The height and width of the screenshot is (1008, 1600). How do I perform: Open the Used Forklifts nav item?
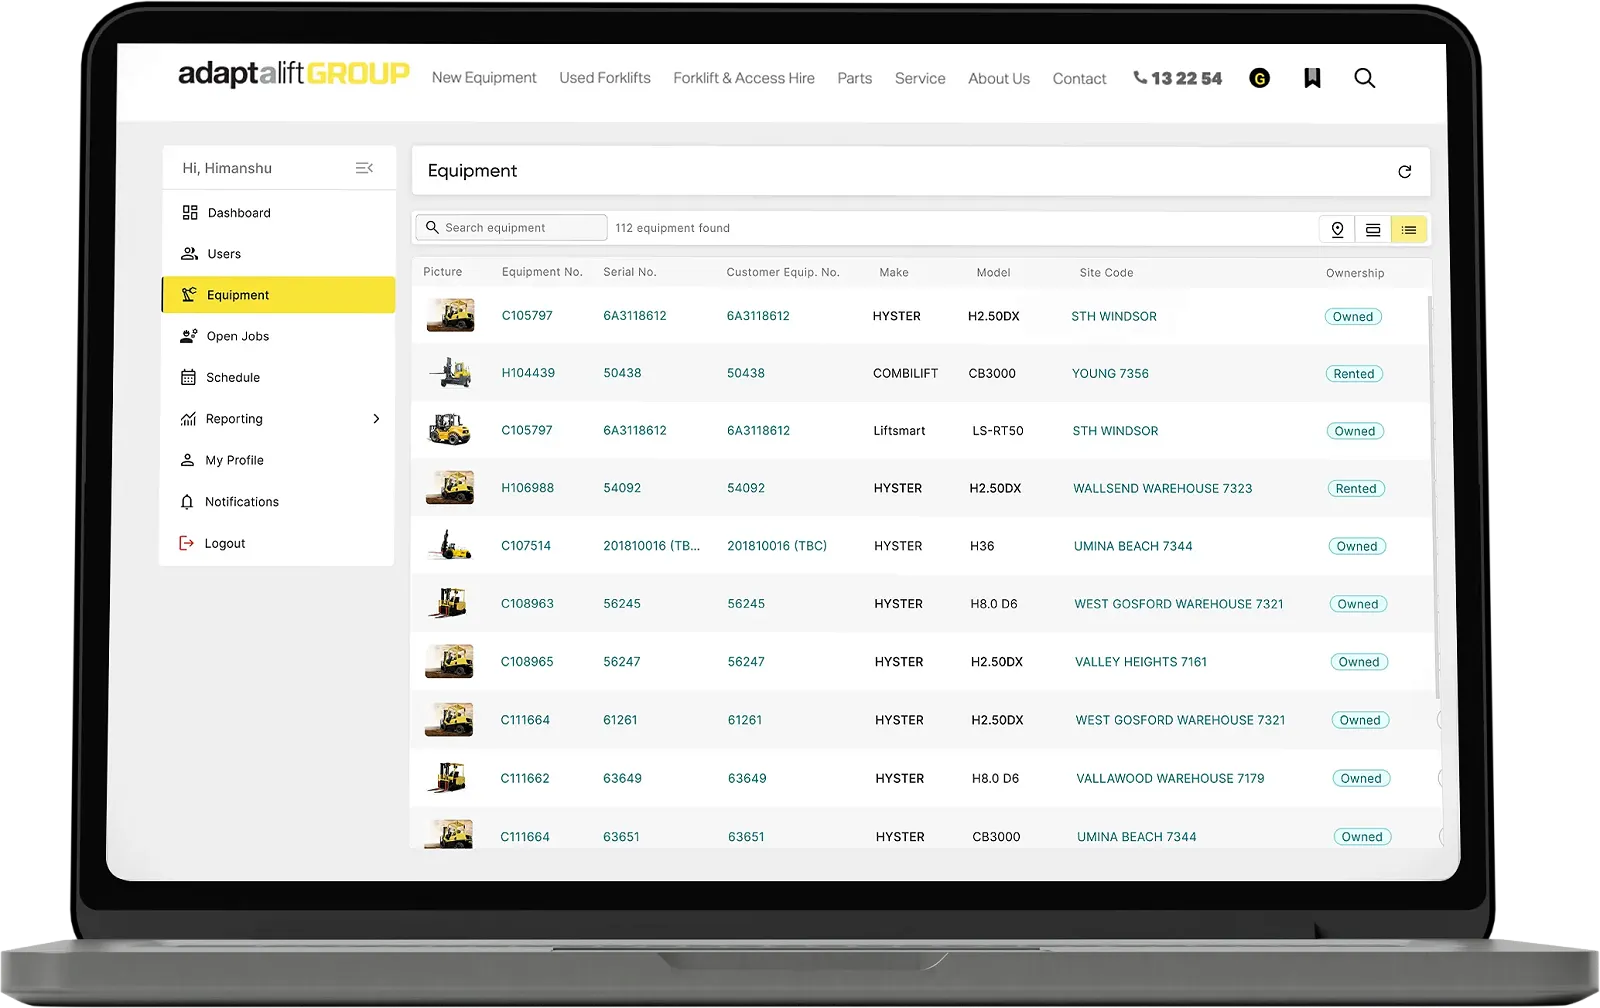(605, 78)
